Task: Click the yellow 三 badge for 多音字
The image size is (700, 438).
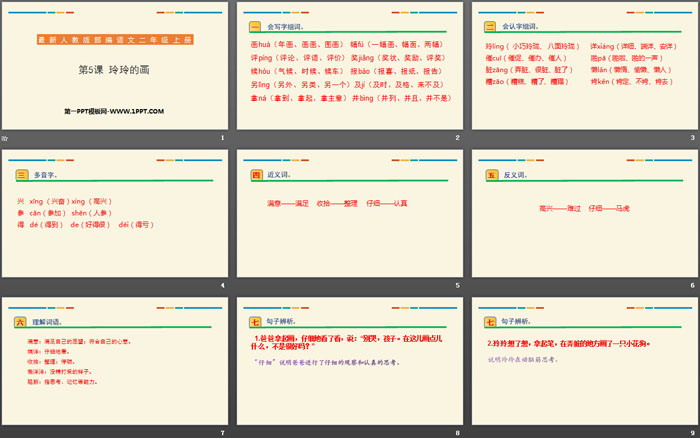Action: (x=21, y=175)
